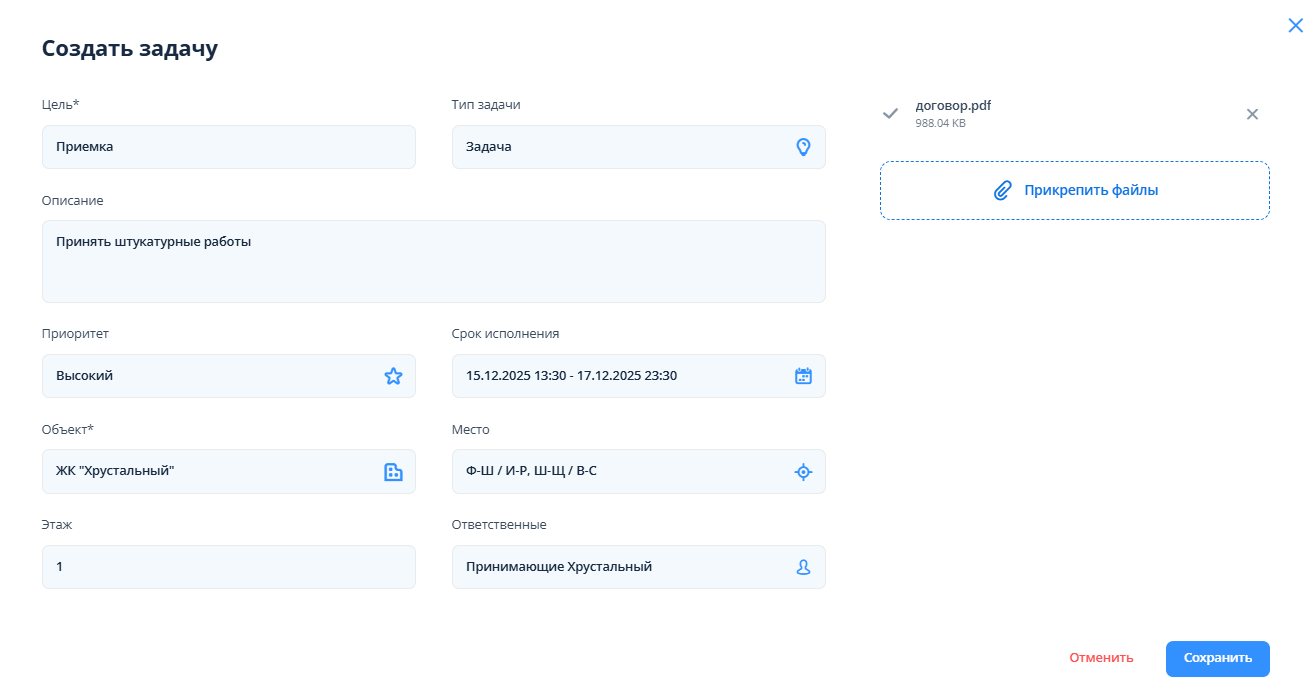Focus the Цель input field
Viewport: 1316px width, 695px height.
point(228,147)
